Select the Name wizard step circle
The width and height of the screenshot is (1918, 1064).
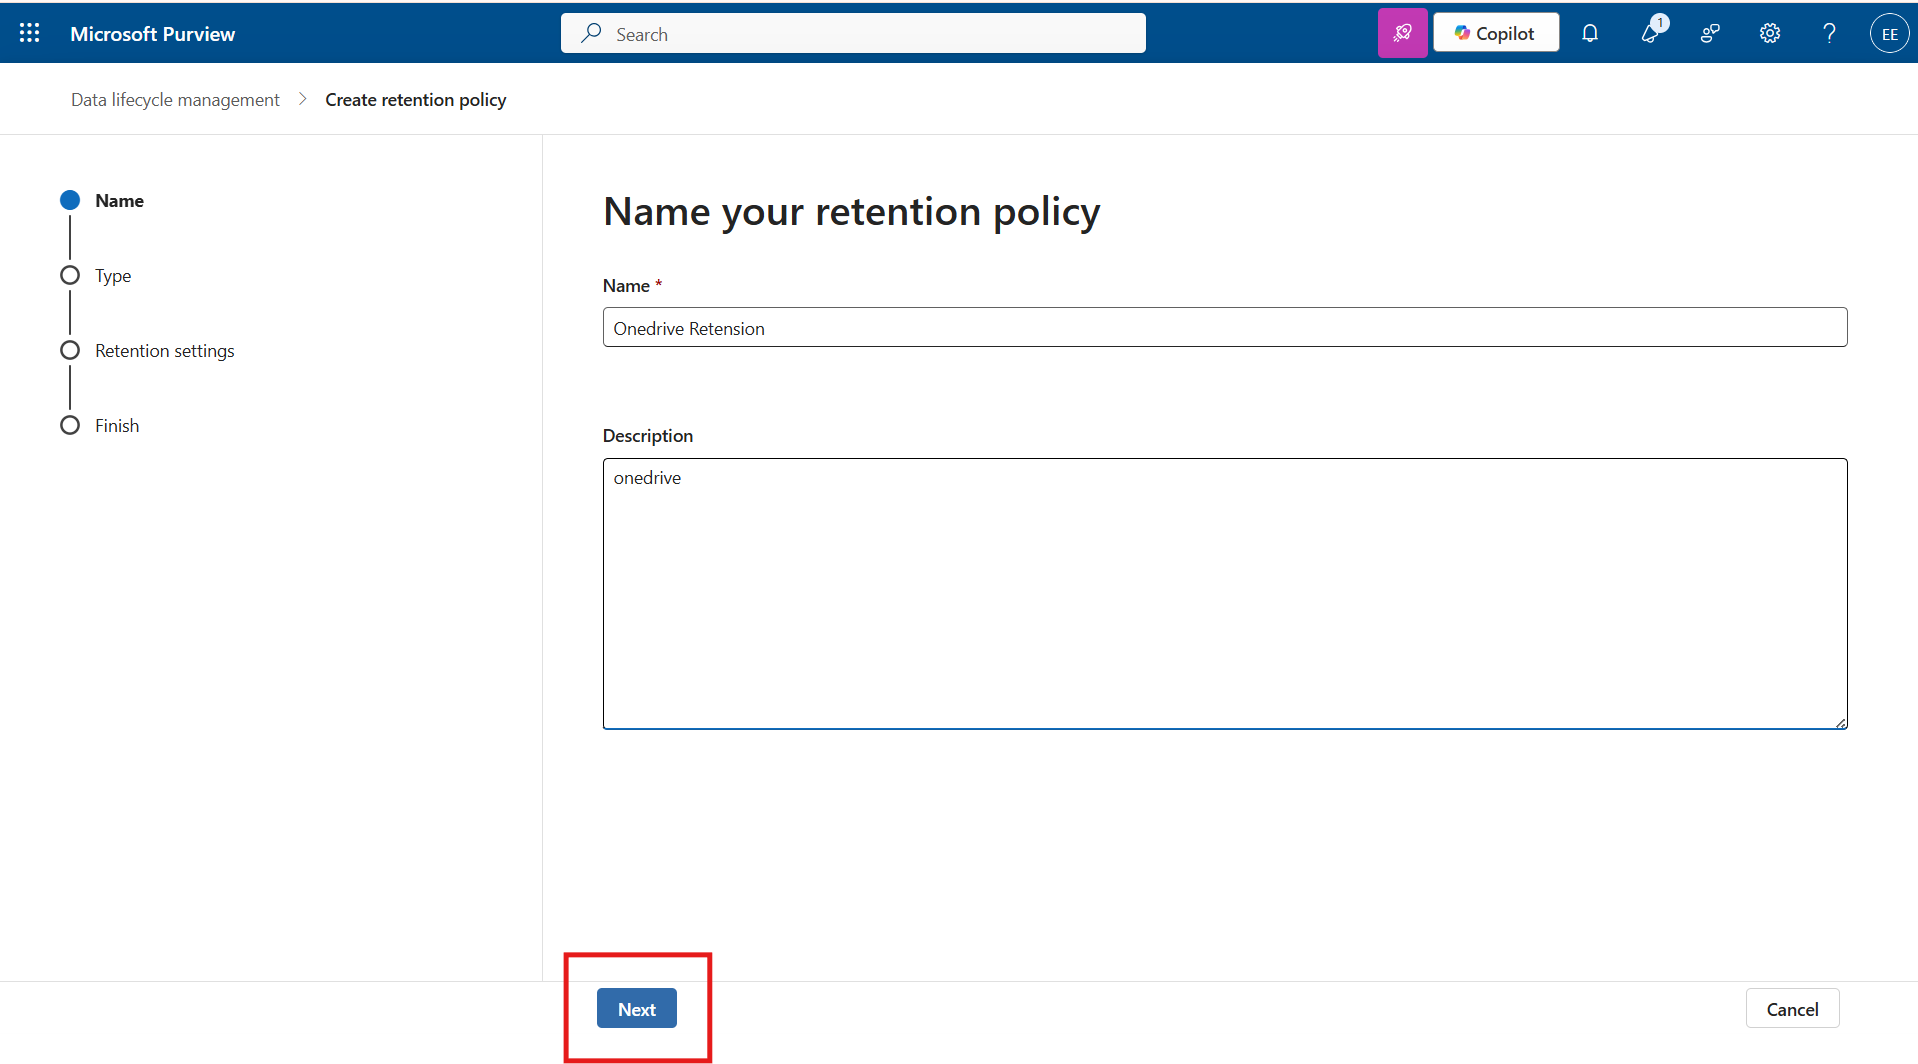69,200
